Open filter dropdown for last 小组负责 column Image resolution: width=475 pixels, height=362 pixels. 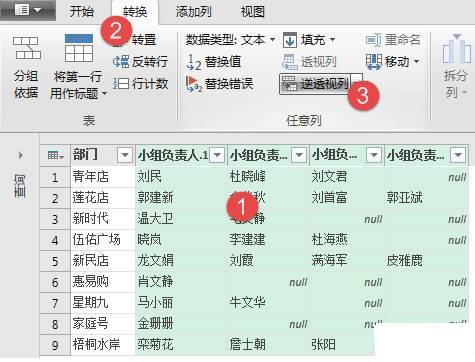(458, 155)
